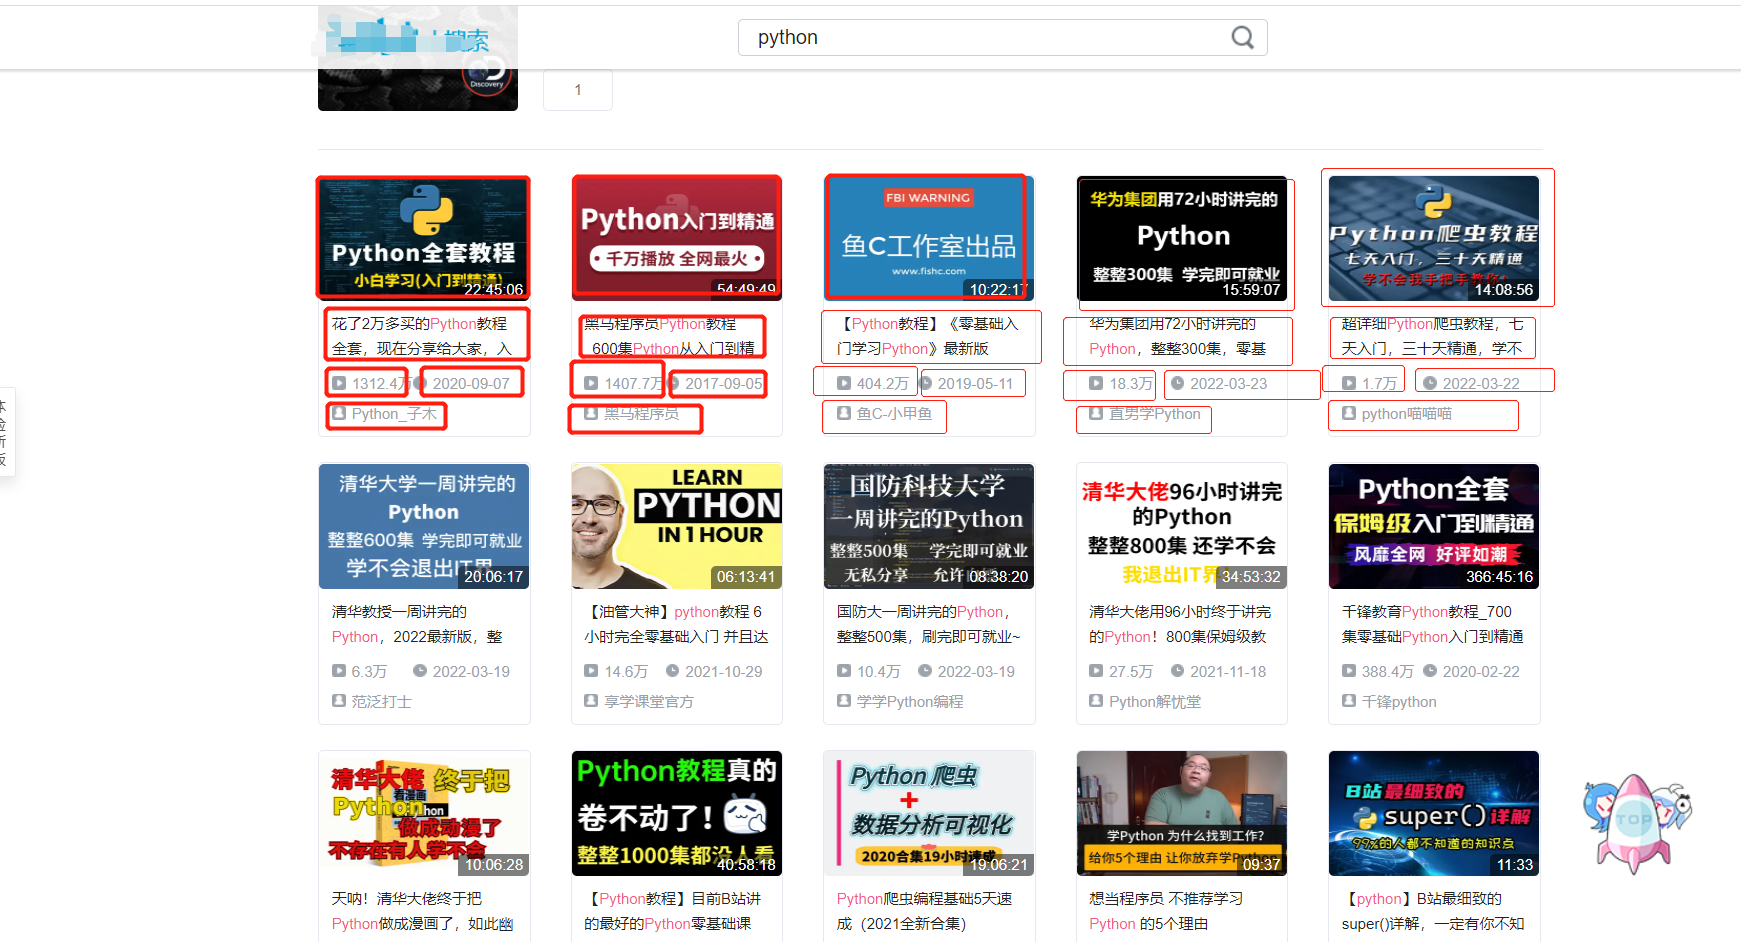Open Python全套 保姆级入门到精通 thumbnail

tap(1434, 526)
